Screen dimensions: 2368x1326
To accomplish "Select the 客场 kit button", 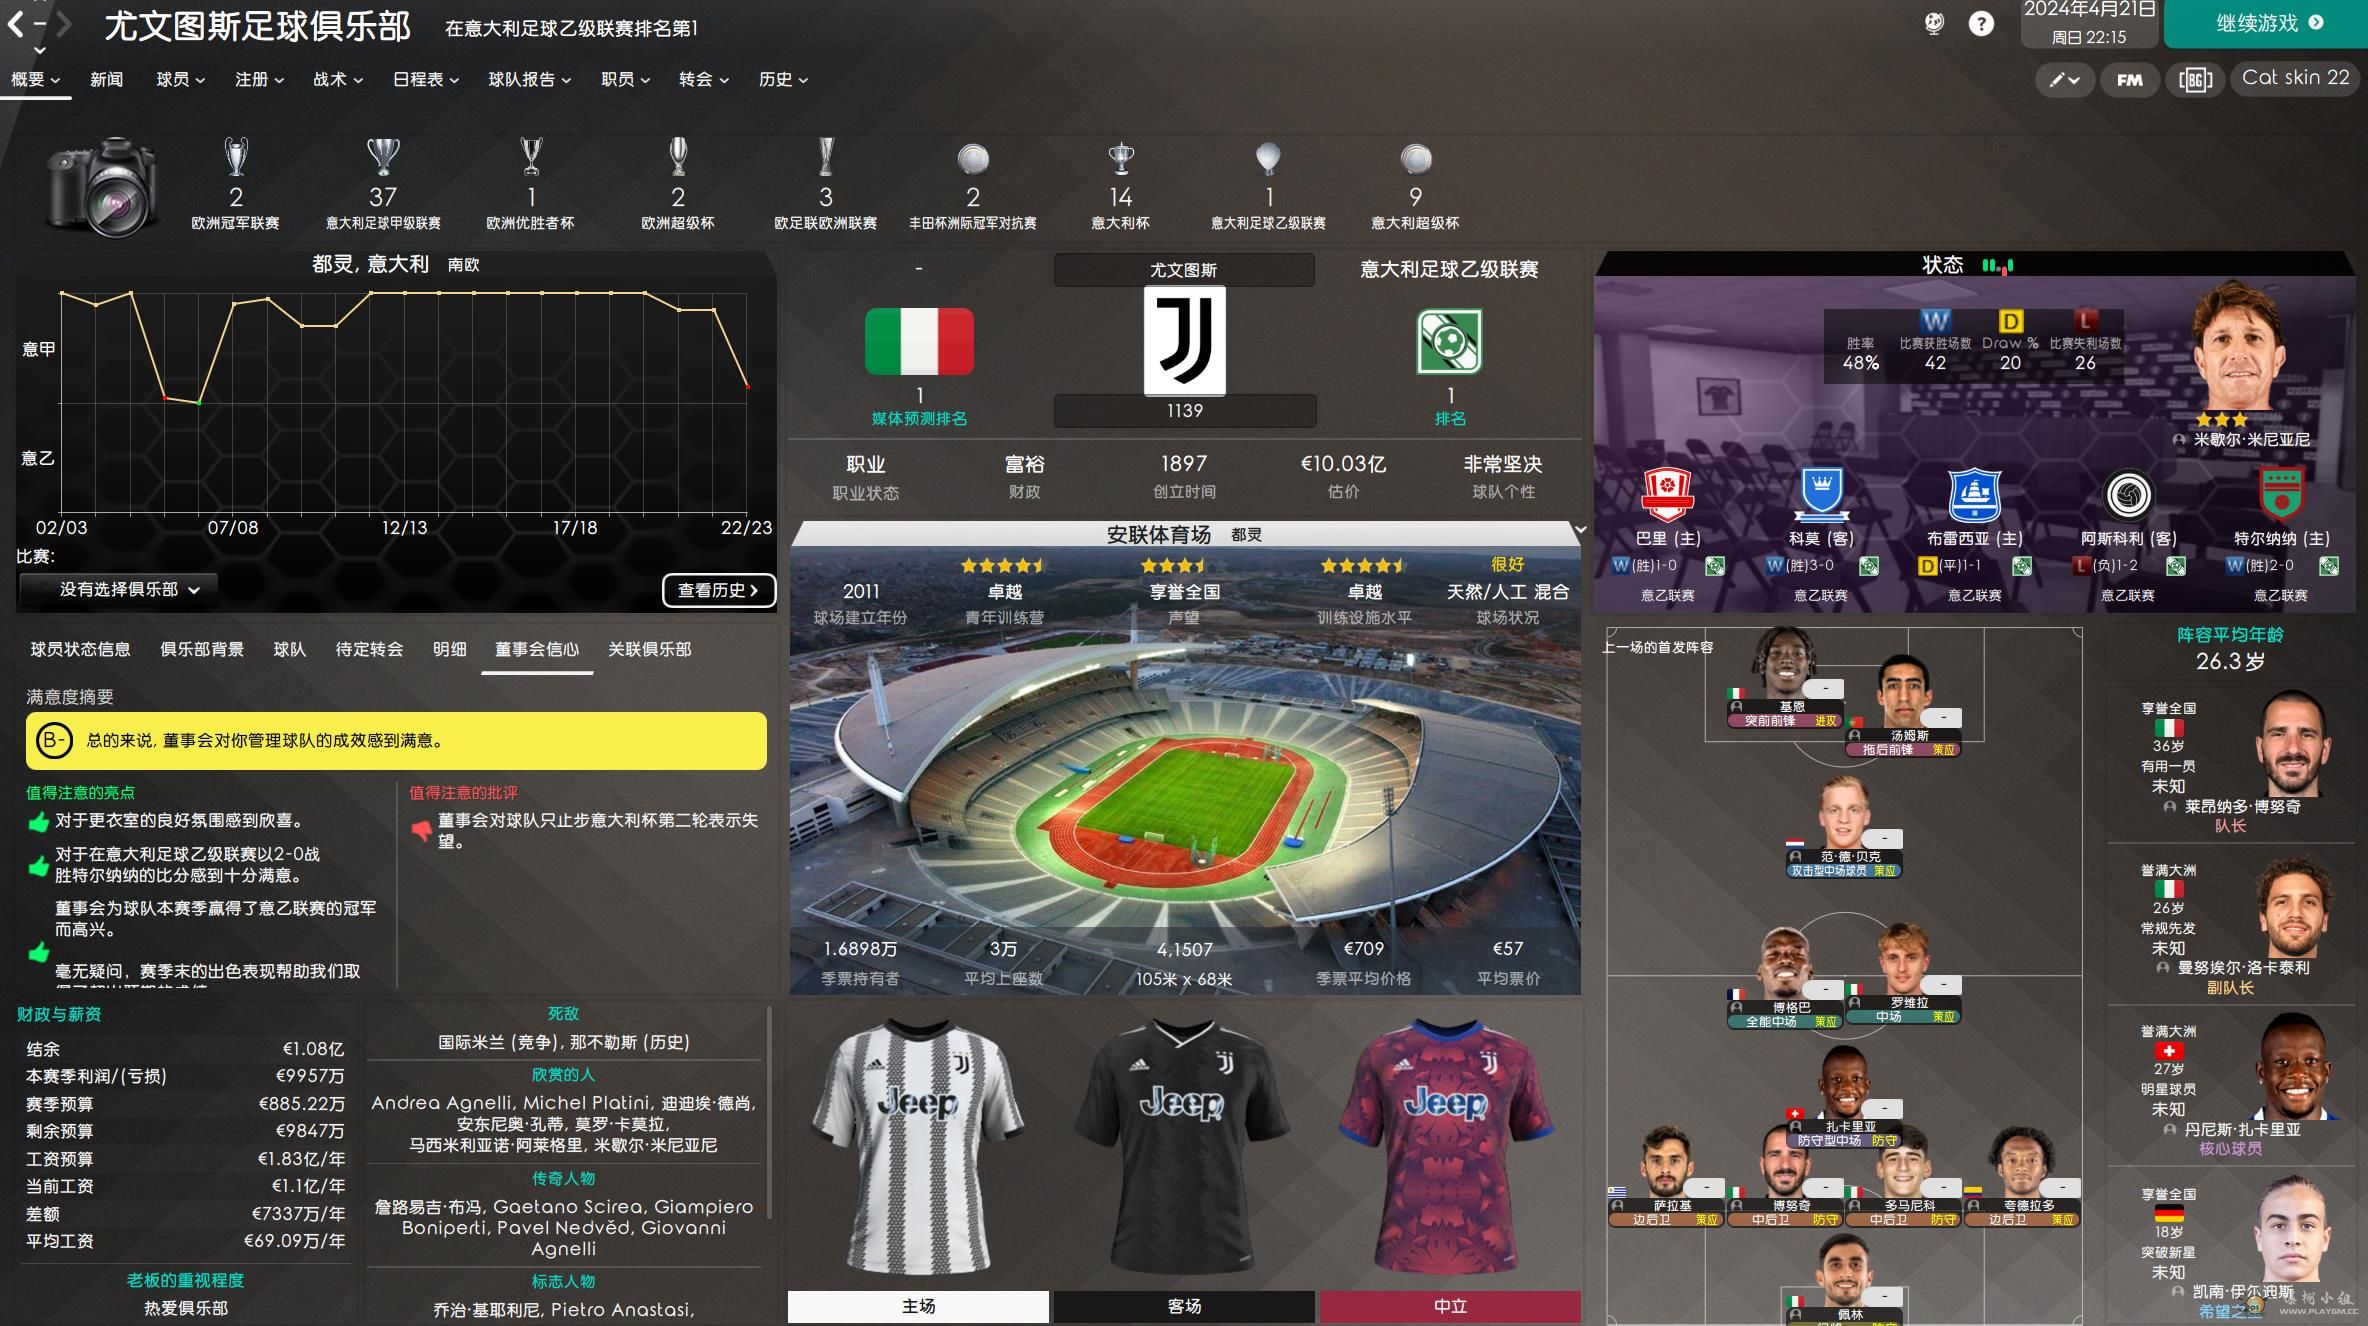I will pos(1184,1306).
